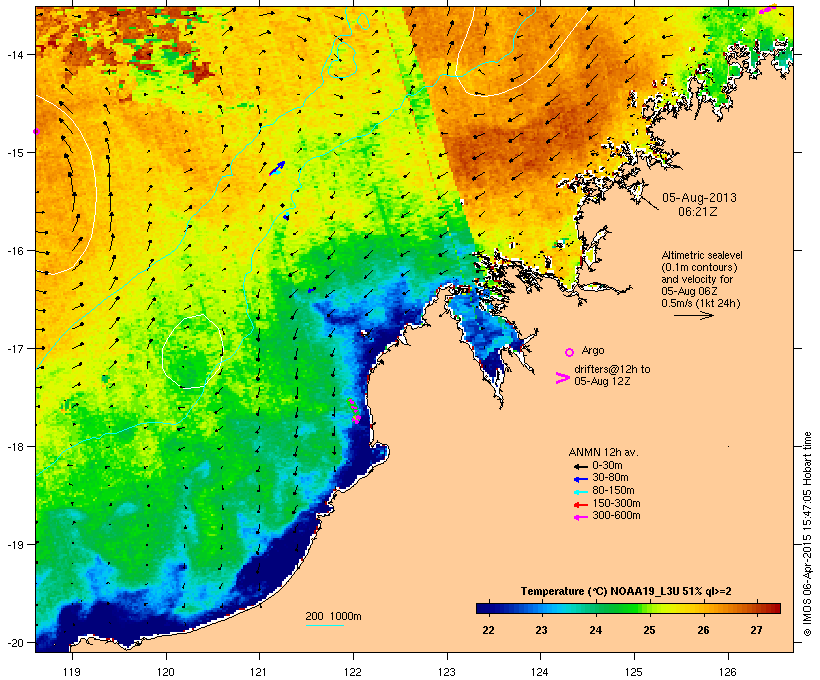This screenshot has height=680, width=820.
Task: Click the IMOS copyright timestamp text
Action: 807,534
